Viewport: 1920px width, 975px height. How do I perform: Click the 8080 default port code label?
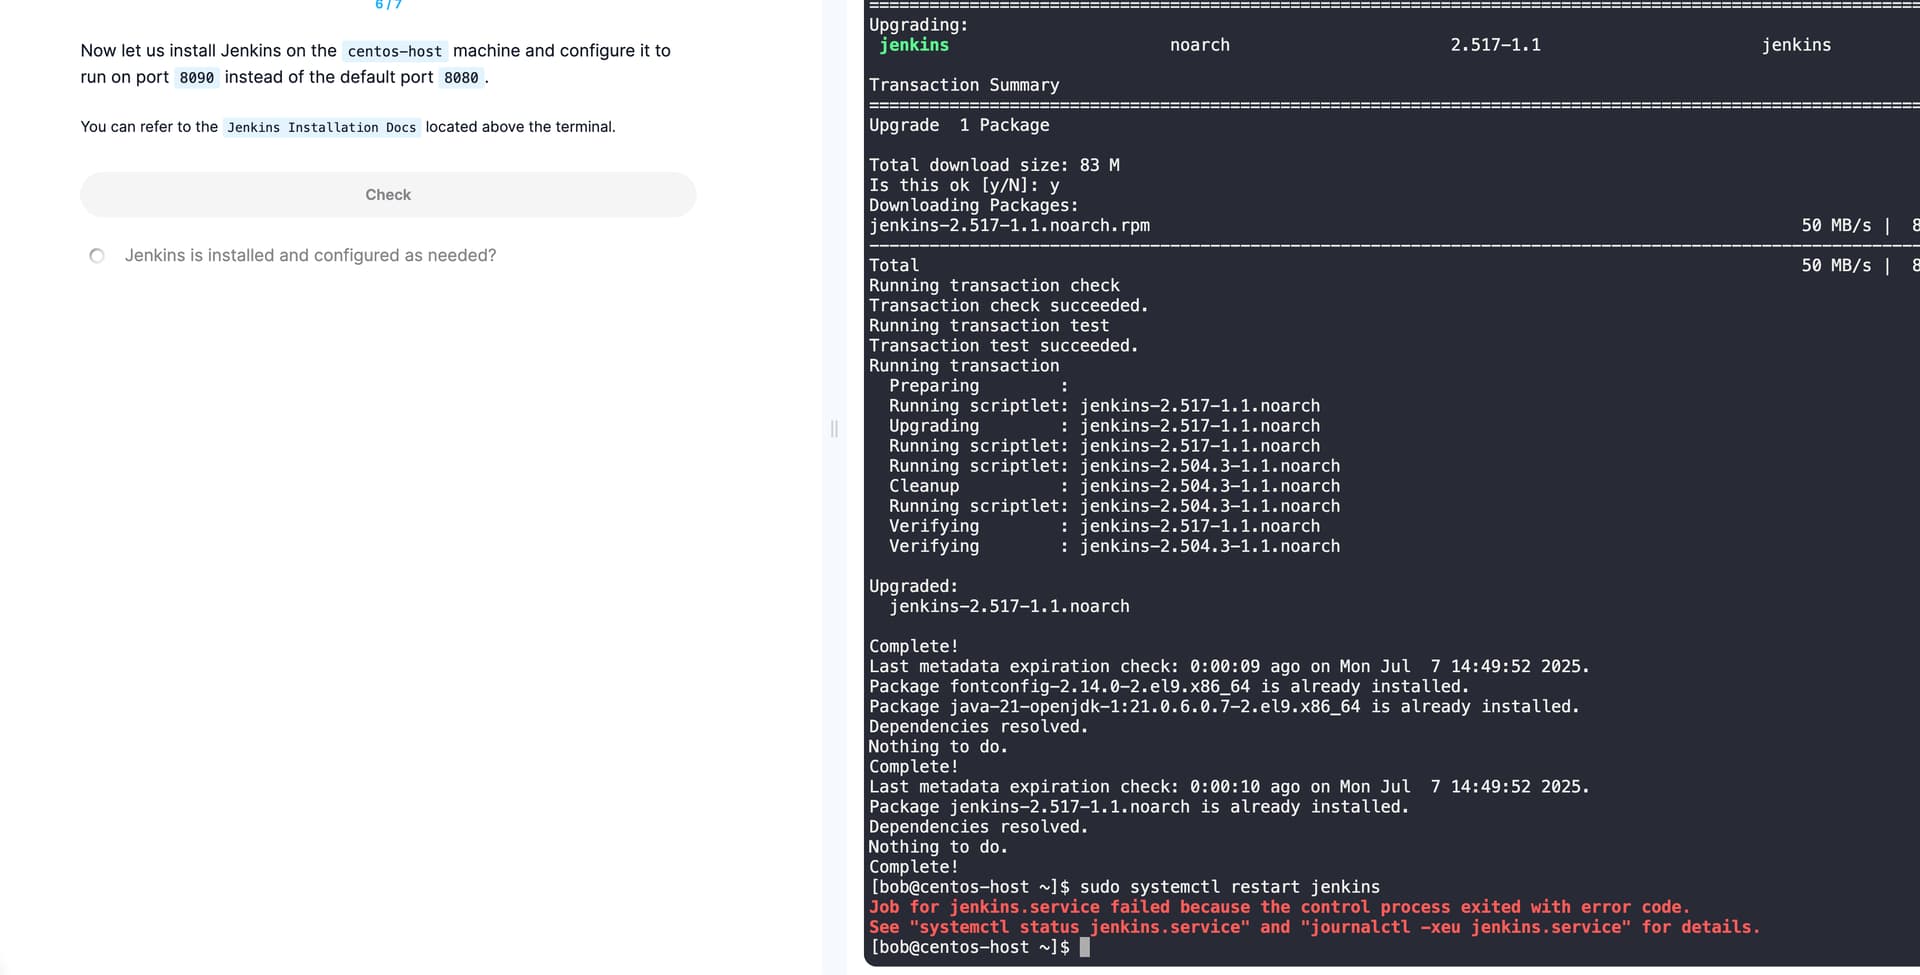pos(461,78)
